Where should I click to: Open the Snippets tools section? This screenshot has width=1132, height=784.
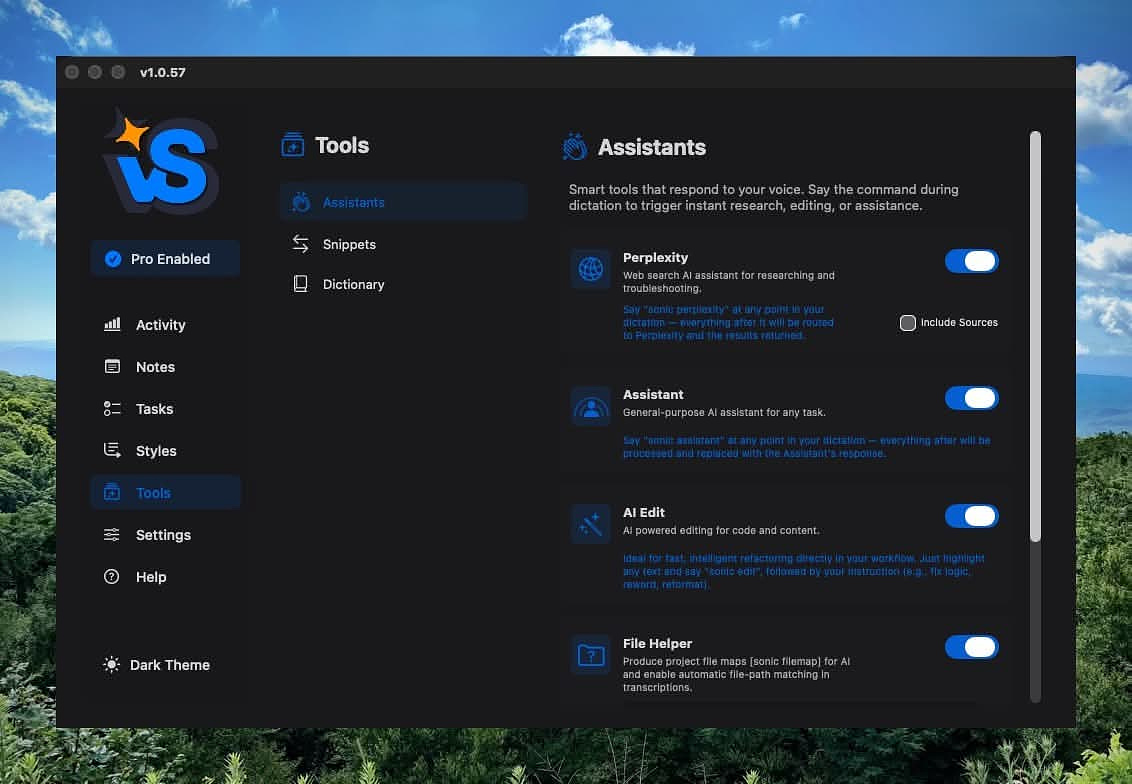(349, 244)
